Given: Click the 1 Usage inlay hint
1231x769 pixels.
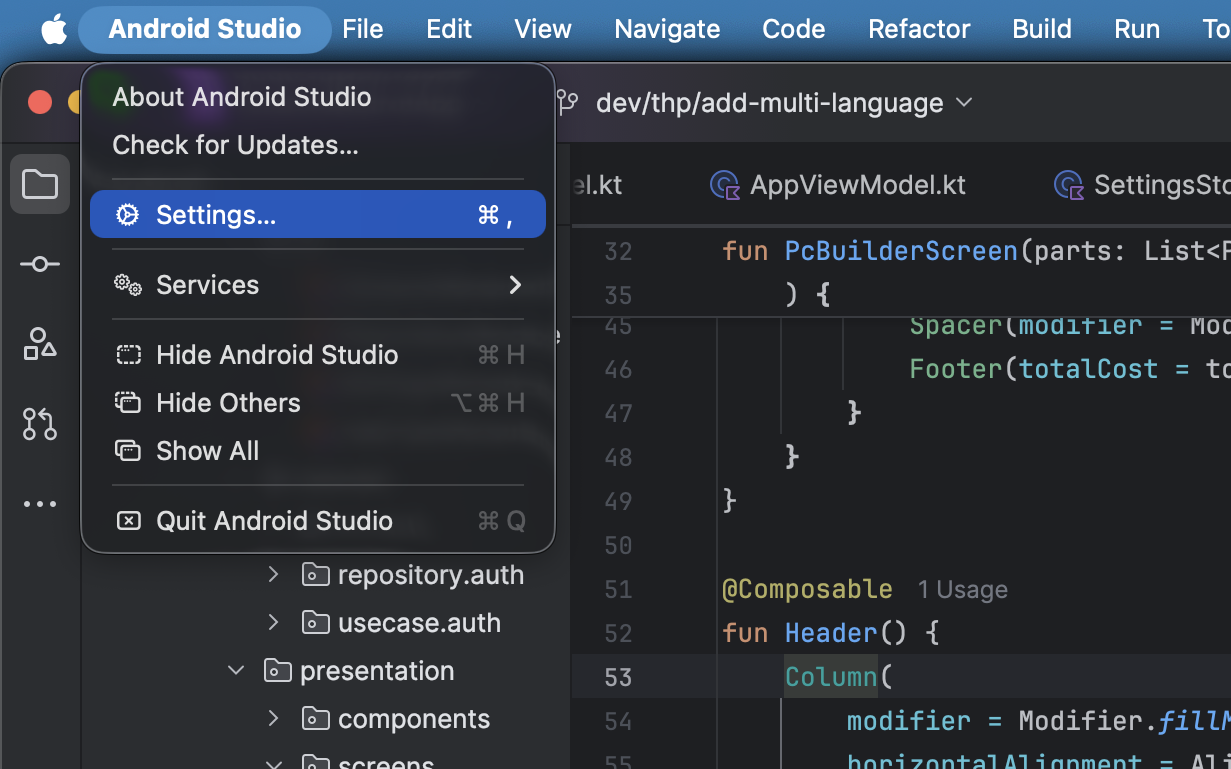Looking at the screenshot, I should point(962,590).
